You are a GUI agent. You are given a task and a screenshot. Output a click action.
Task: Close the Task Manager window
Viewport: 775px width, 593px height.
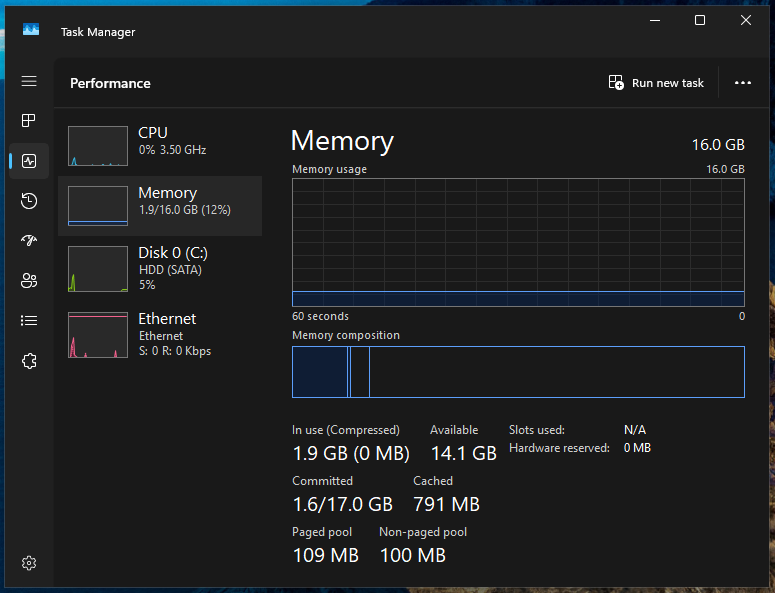point(746,20)
